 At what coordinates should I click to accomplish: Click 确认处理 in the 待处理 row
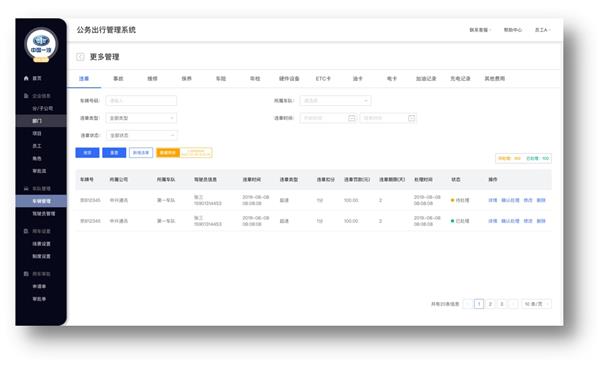(510, 200)
